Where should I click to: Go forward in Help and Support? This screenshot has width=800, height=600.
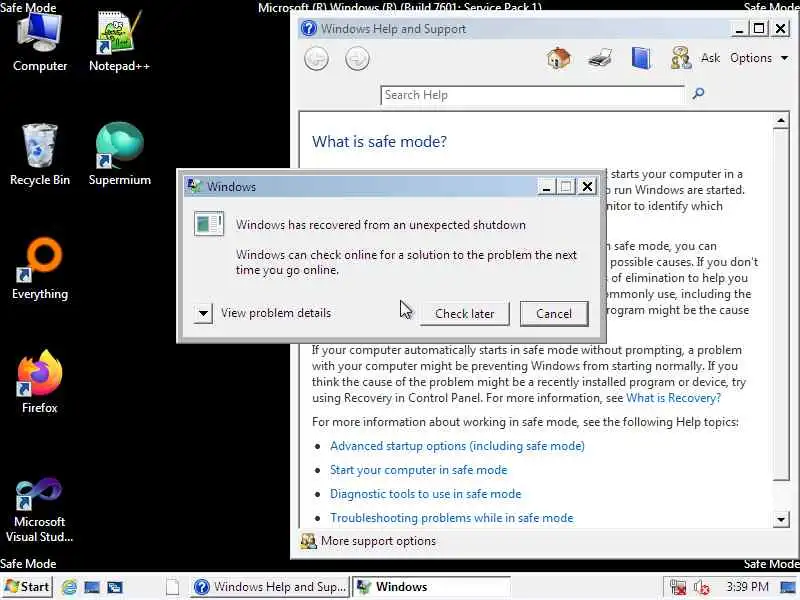coord(357,59)
